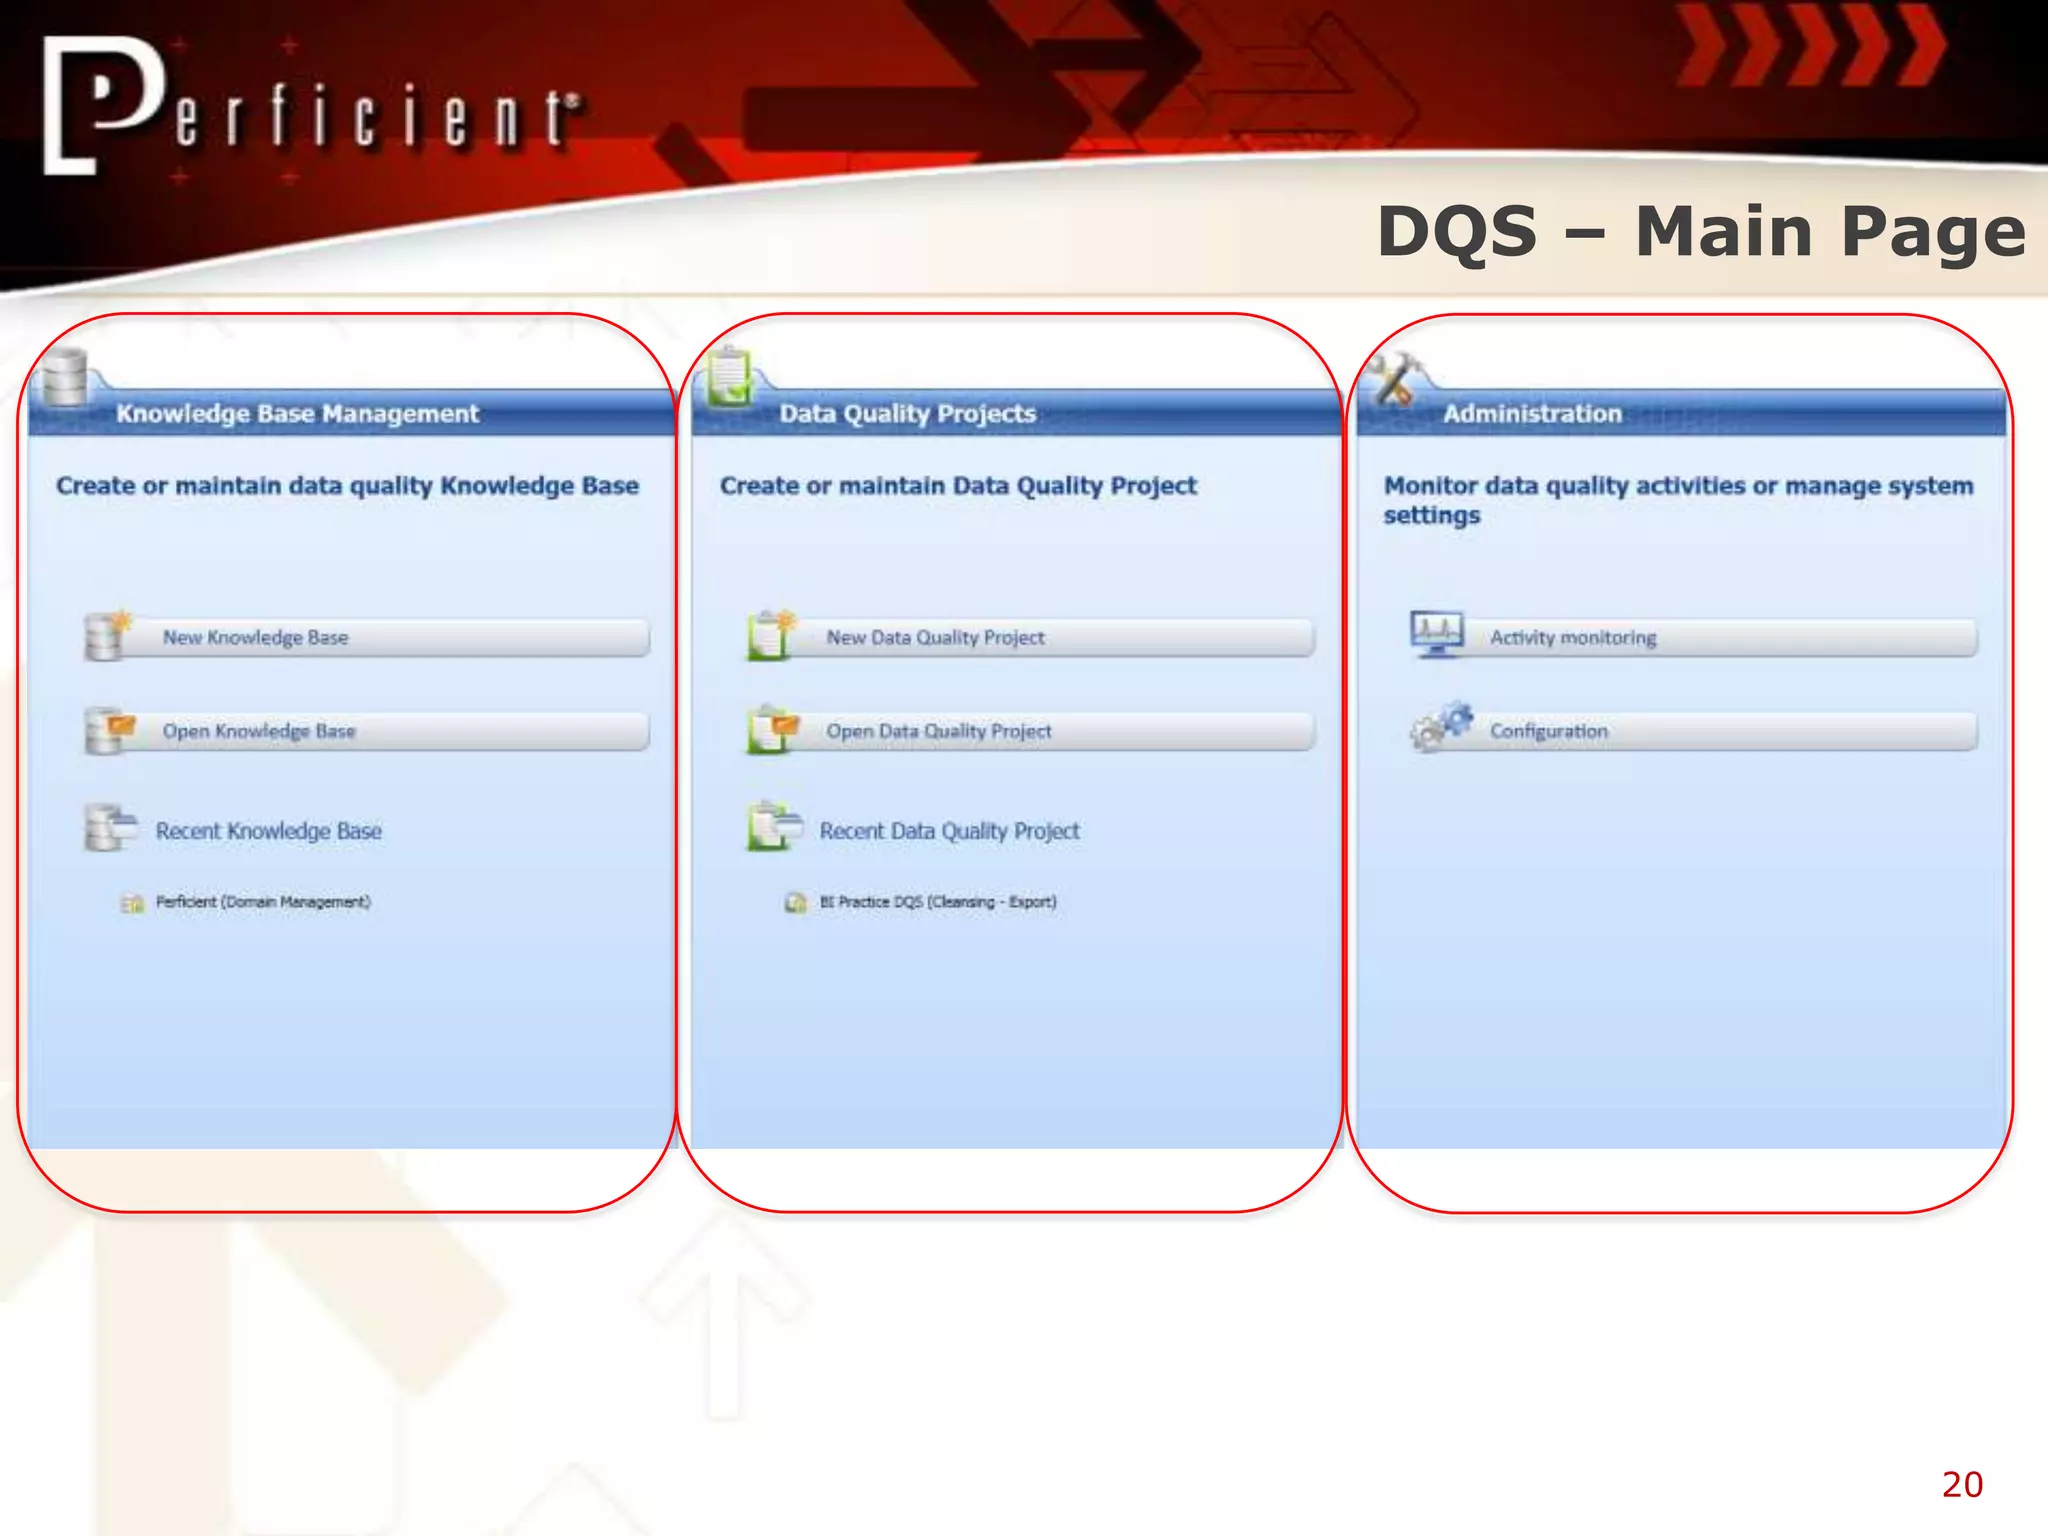Click the Administration tools header icon

coord(1393,378)
